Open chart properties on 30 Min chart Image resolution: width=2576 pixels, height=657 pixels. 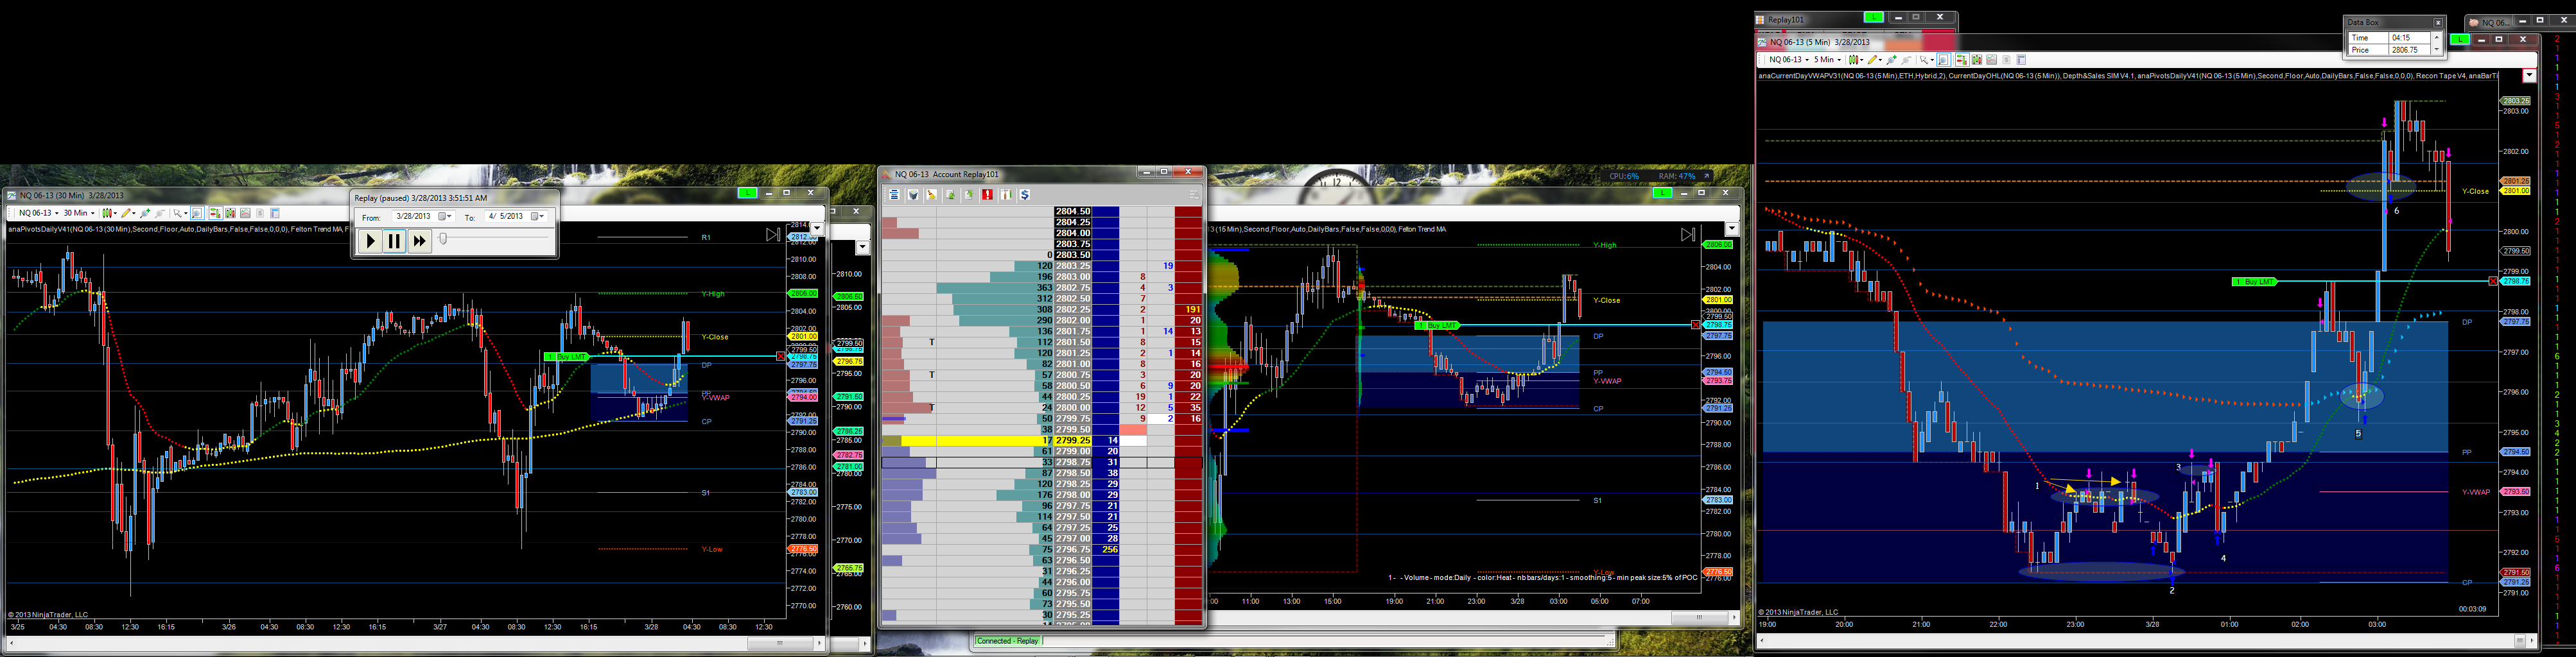275,213
